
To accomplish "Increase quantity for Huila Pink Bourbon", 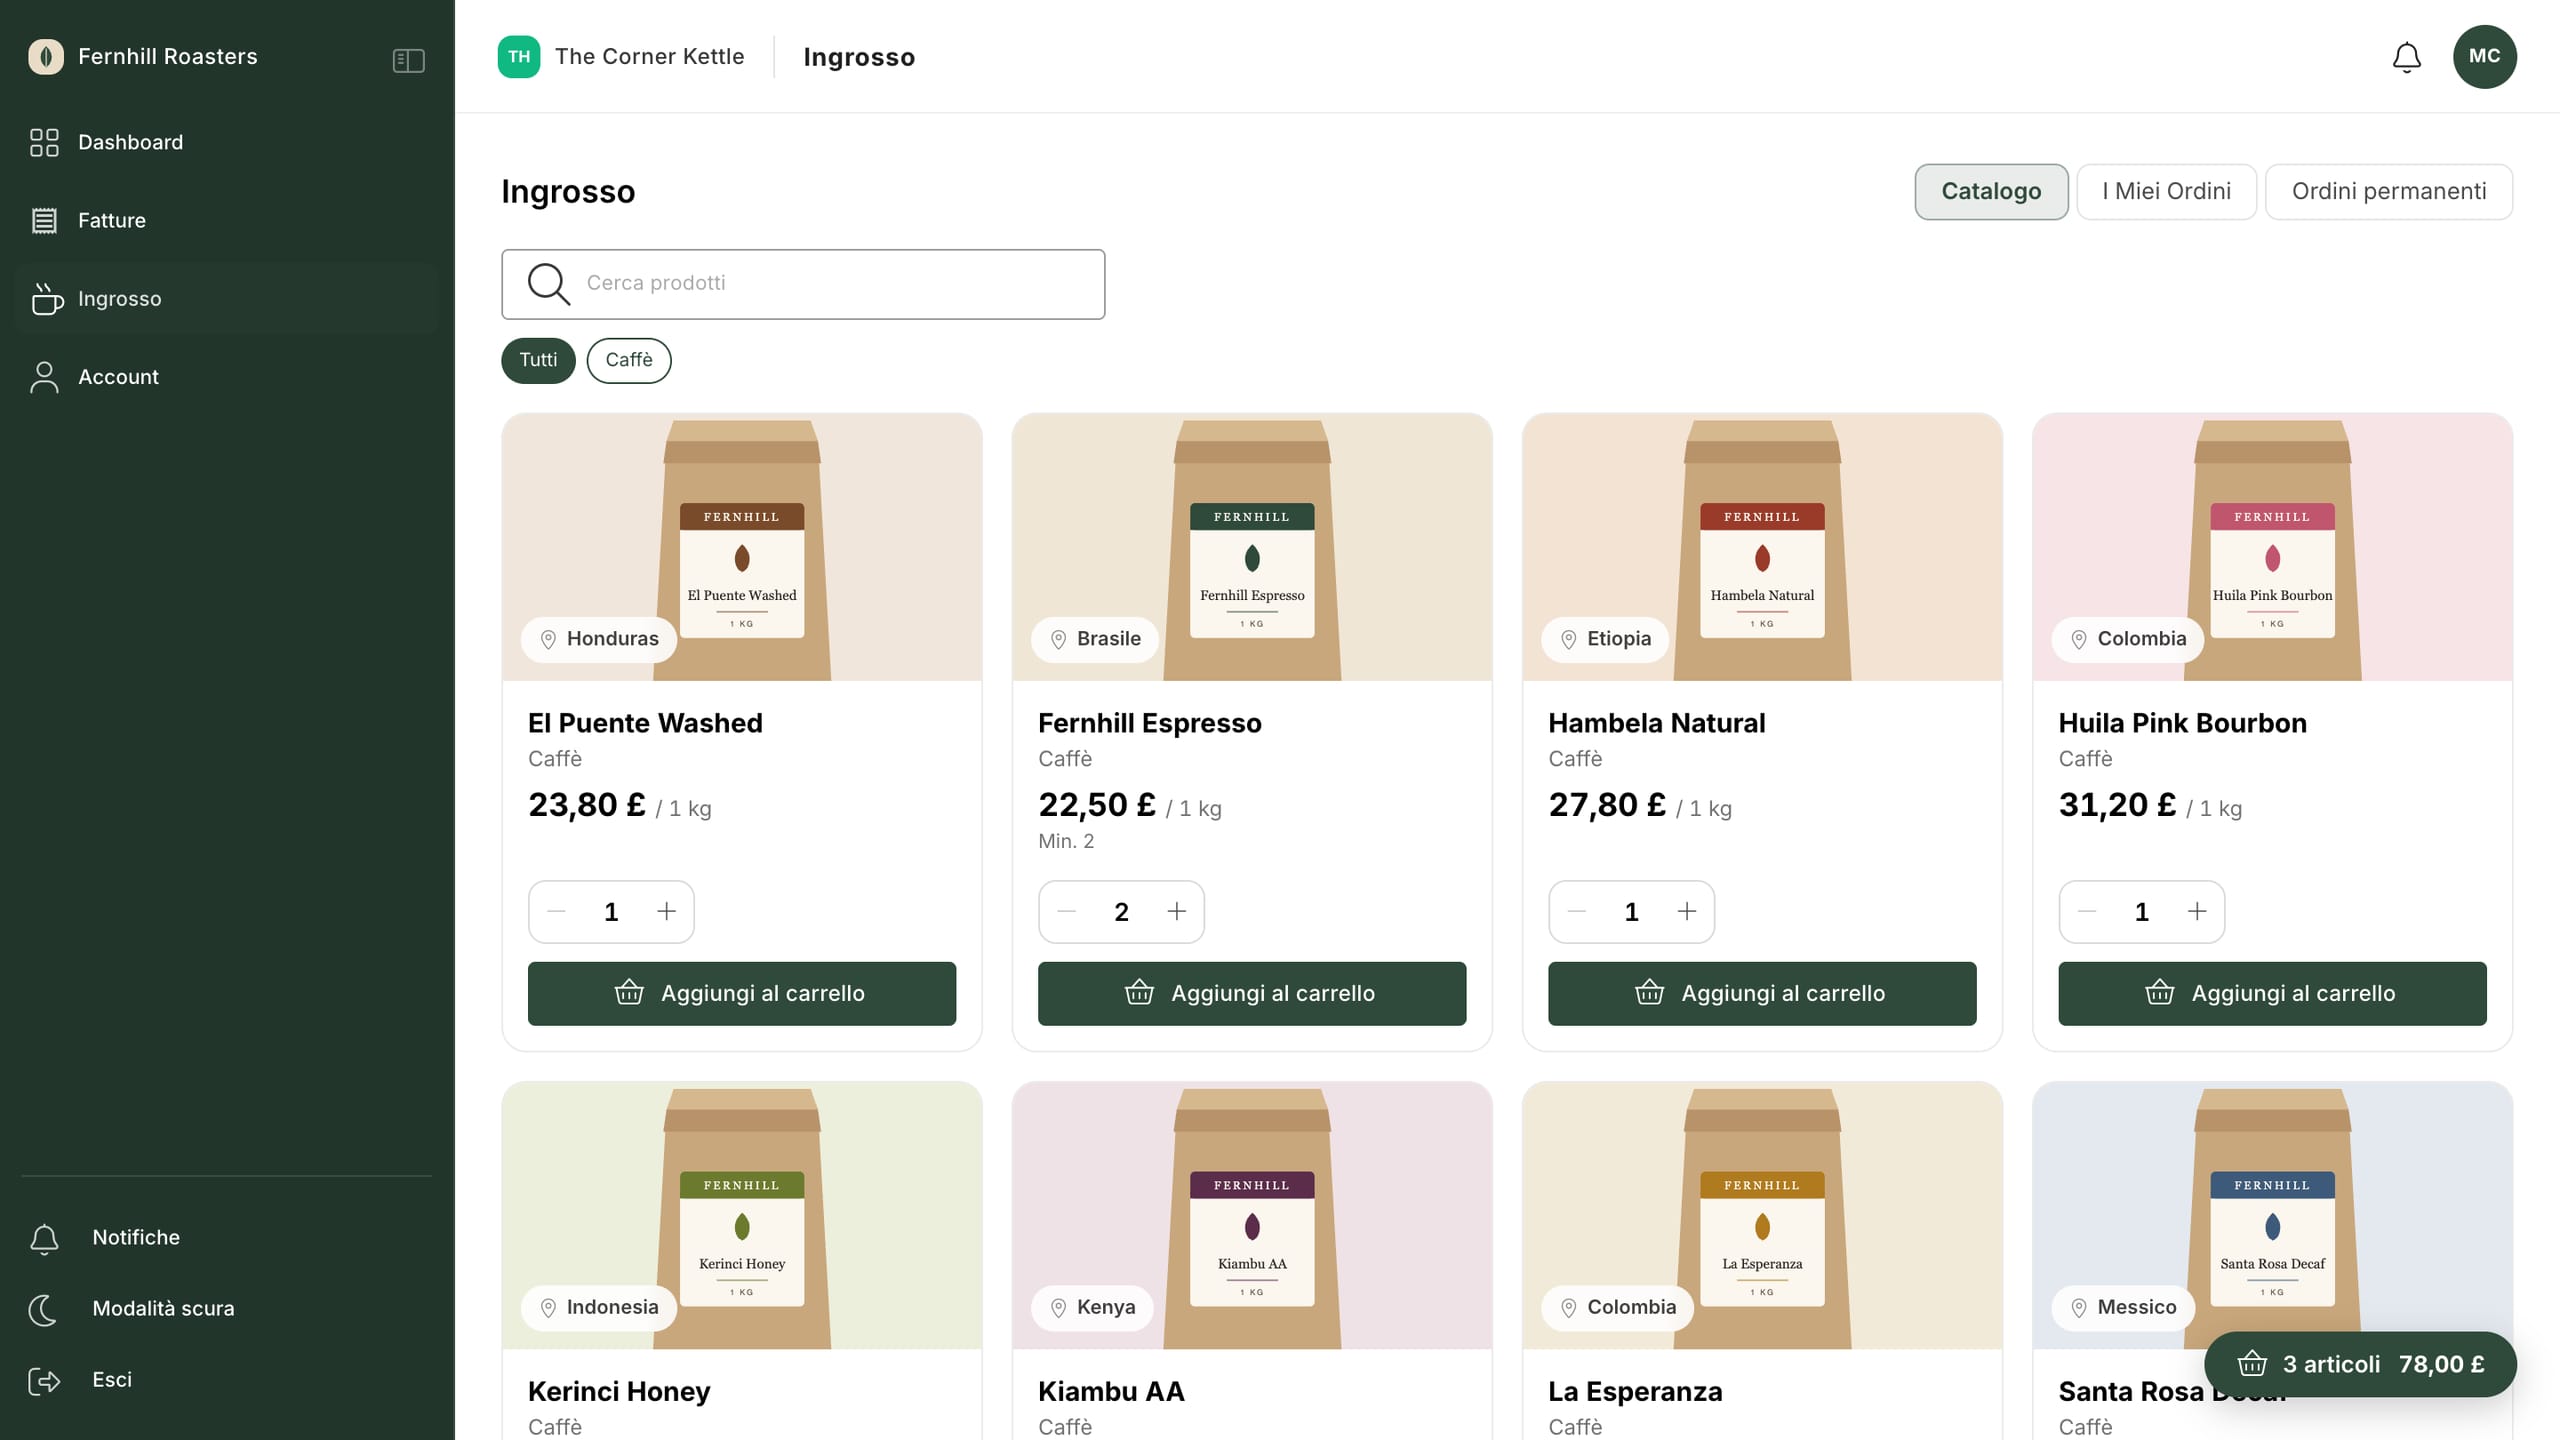I will pos(2196,911).
